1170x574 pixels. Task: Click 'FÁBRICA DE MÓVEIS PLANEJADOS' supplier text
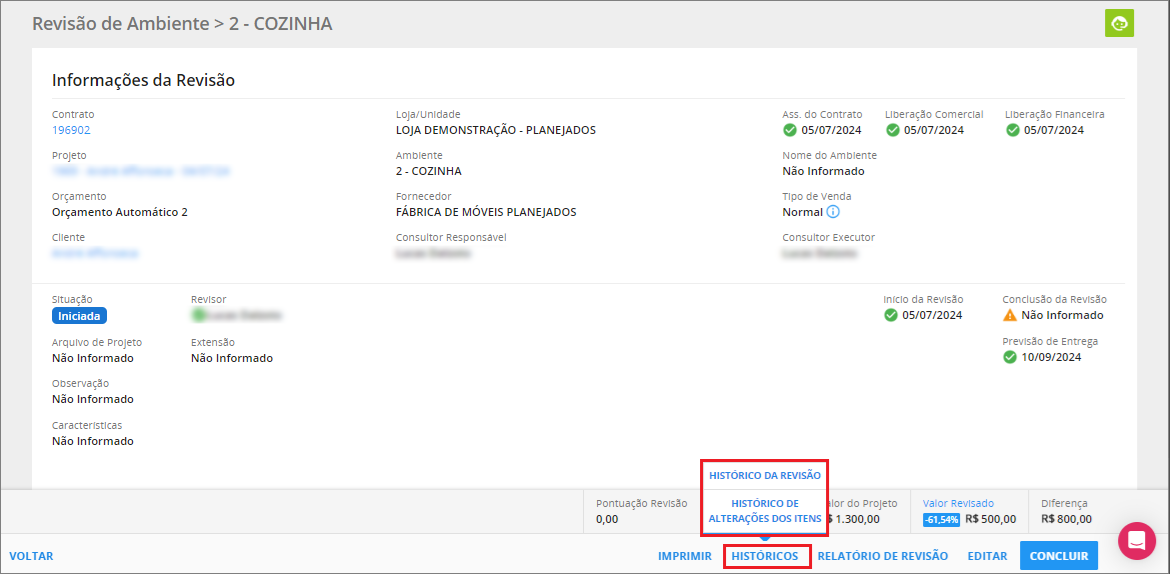click(x=486, y=212)
